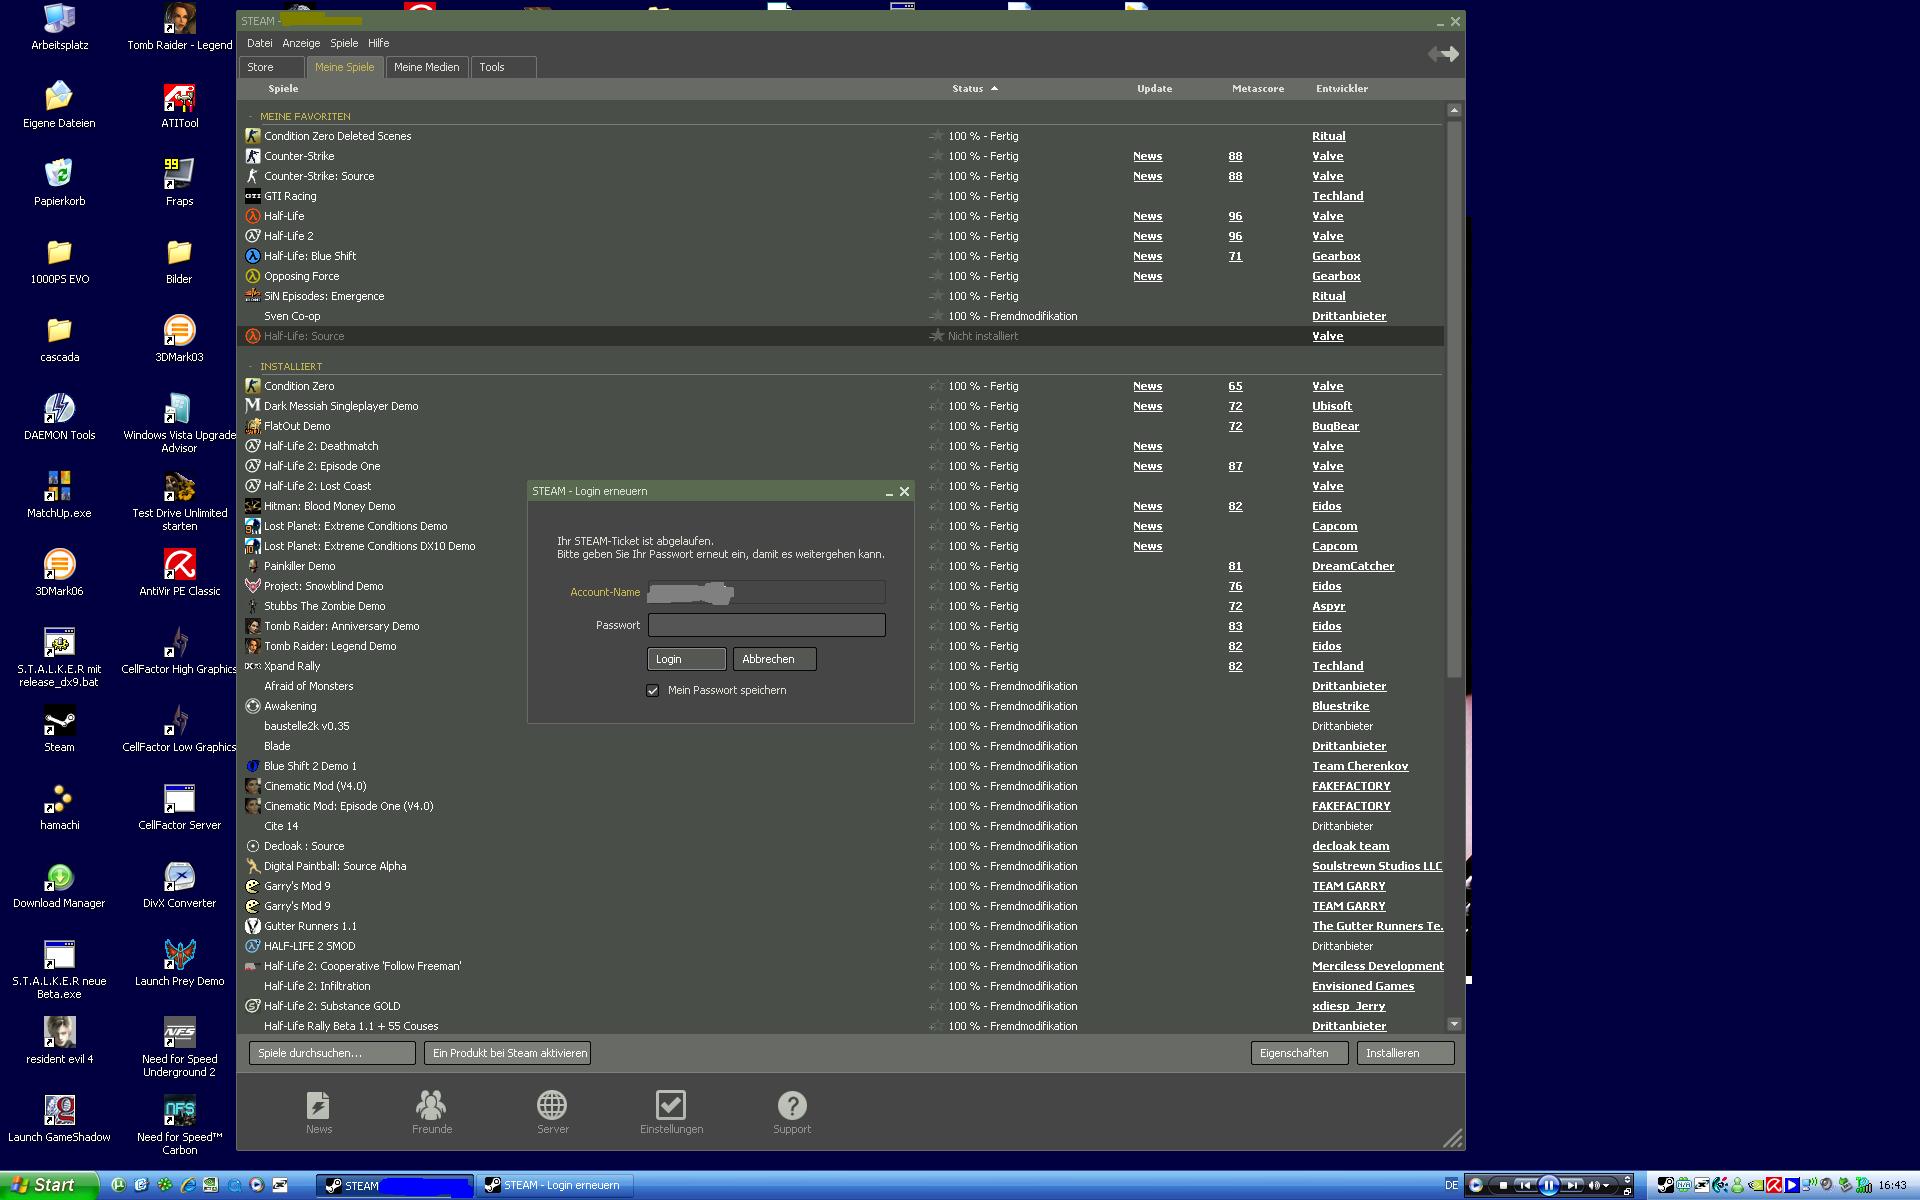Sort the list by the Status column header
Viewport: 1920px width, 1200px height.
[x=967, y=89]
